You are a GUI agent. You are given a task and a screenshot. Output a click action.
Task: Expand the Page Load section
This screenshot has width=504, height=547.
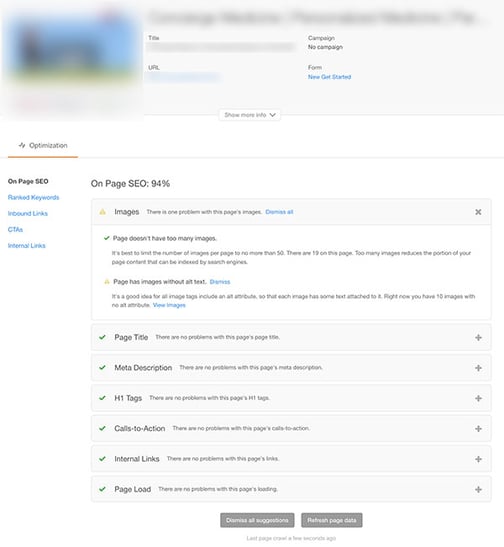pyautogui.click(x=478, y=489)
